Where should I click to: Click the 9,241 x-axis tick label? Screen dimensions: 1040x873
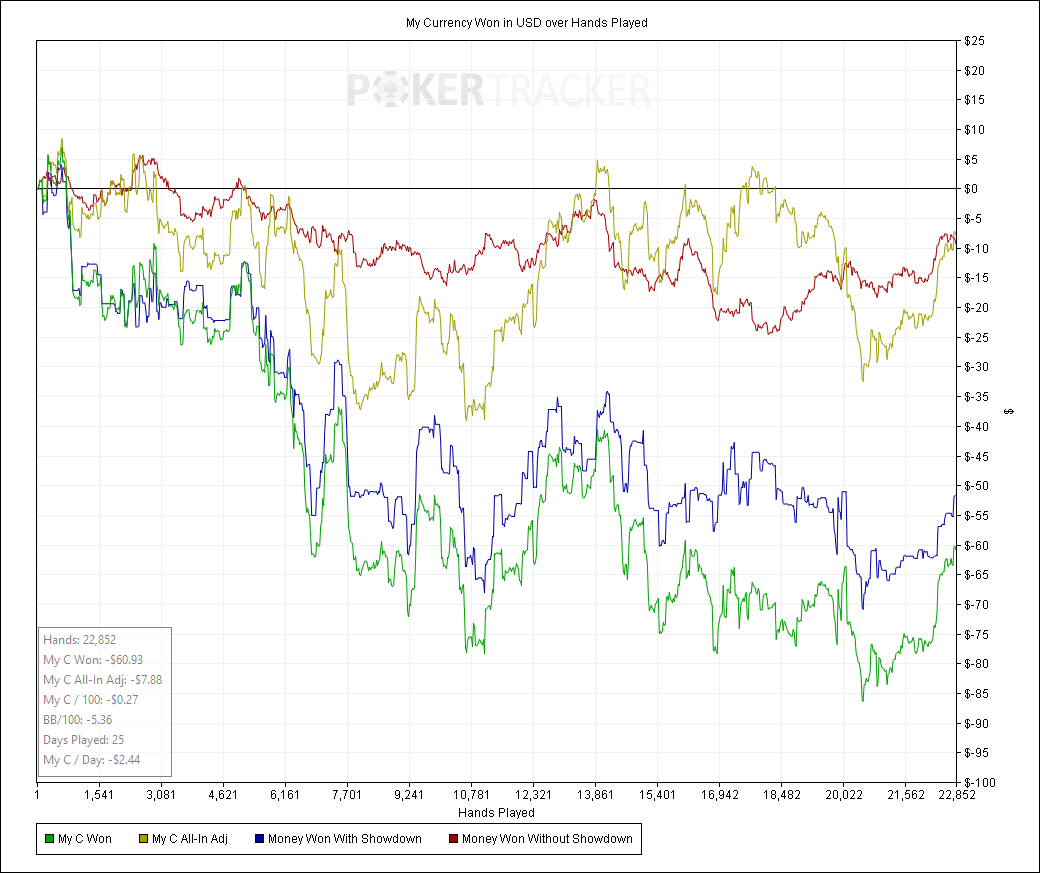[409, 795]
